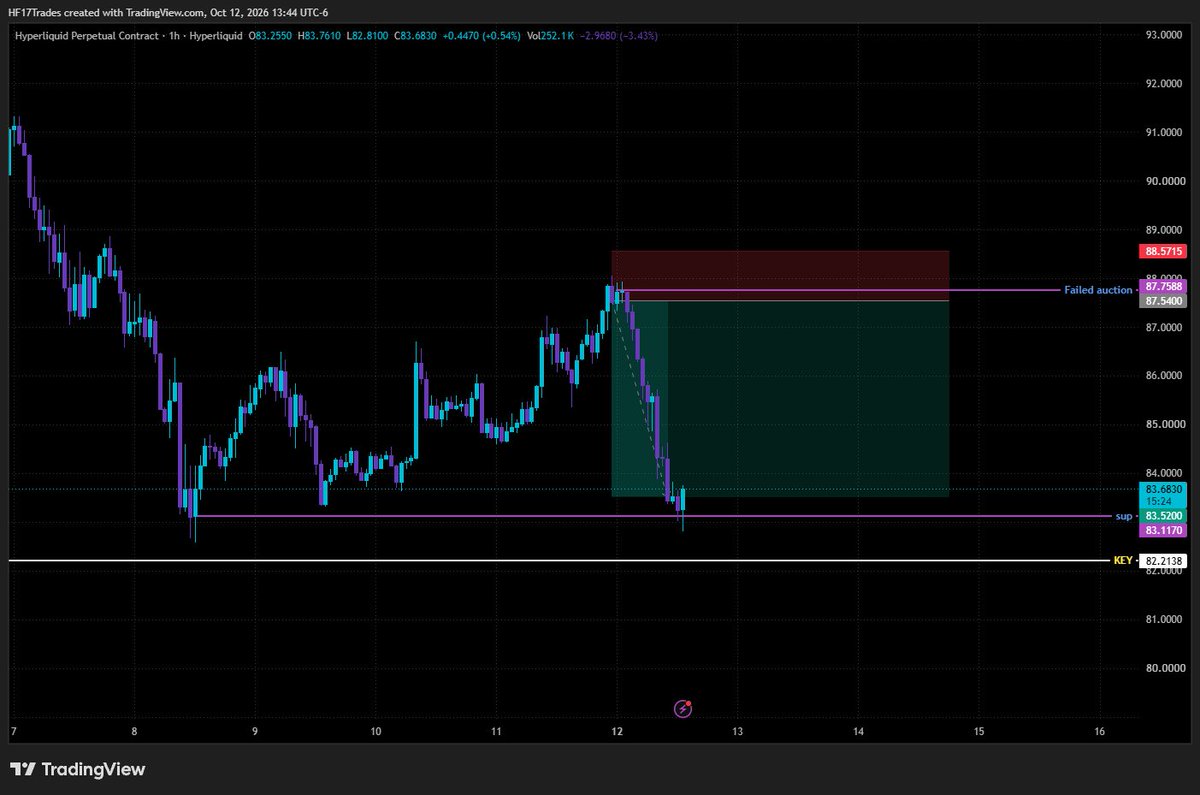Select the "Failed auction" line label
1200x795 pixels.
[1098, 290]
